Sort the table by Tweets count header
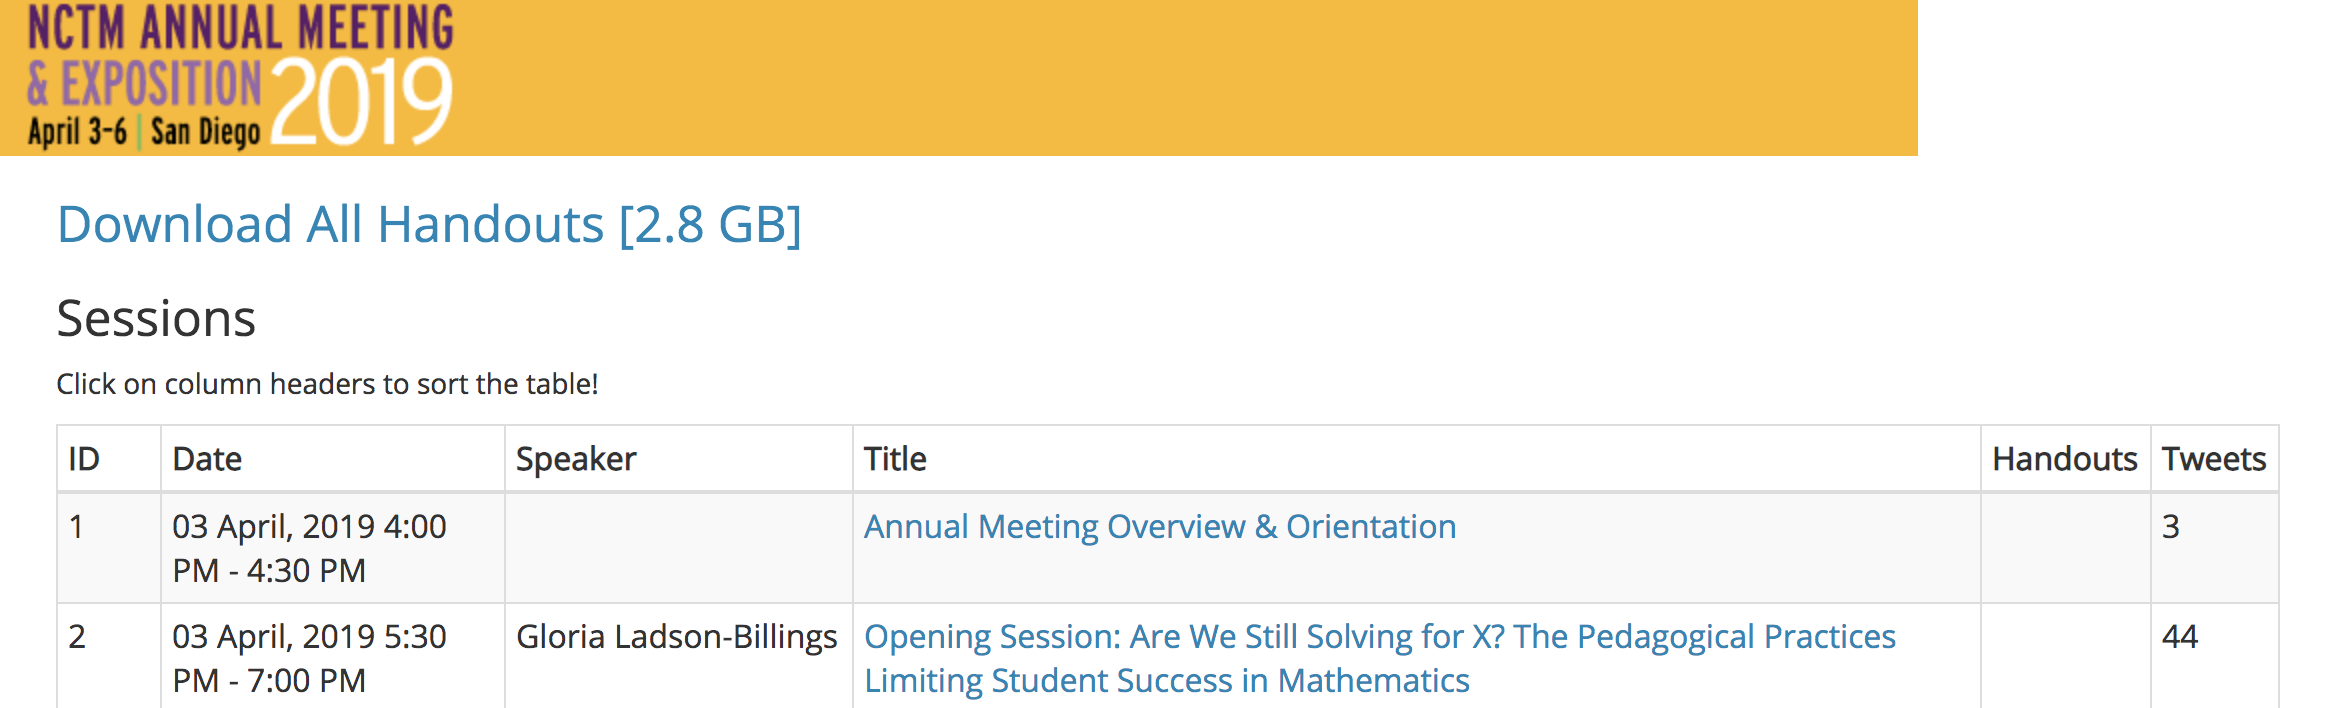Image resolution: width=2336 pixels, height=708 pixels. point(2213,459)
